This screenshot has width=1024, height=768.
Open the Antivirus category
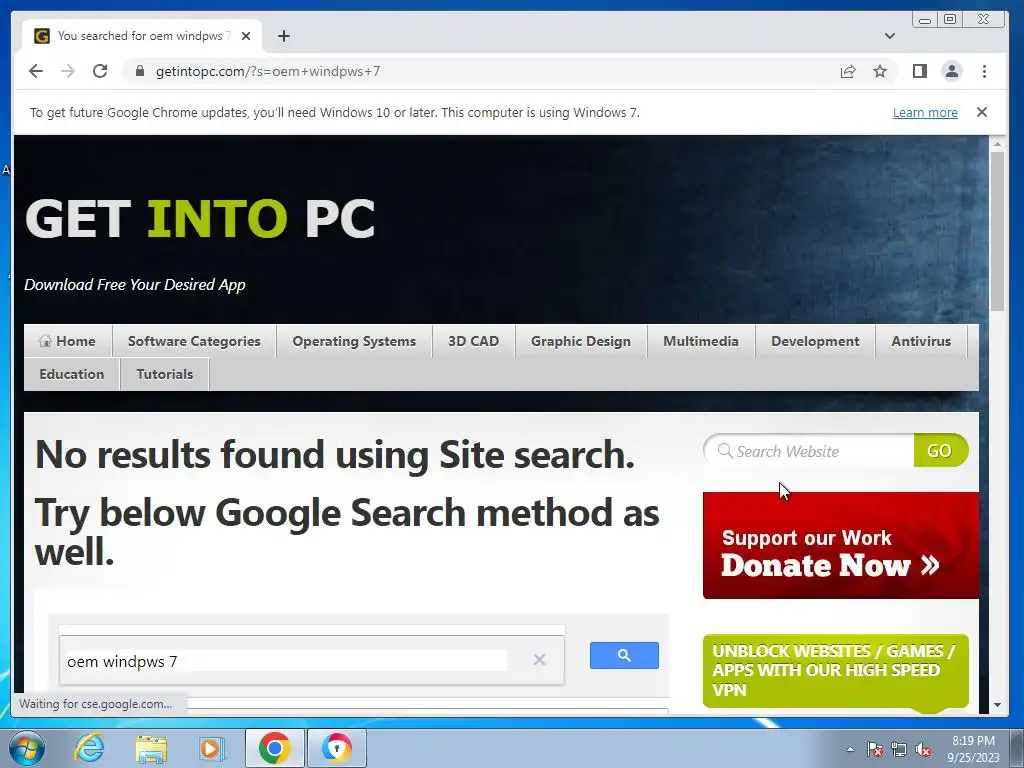[x=921, y=341]
